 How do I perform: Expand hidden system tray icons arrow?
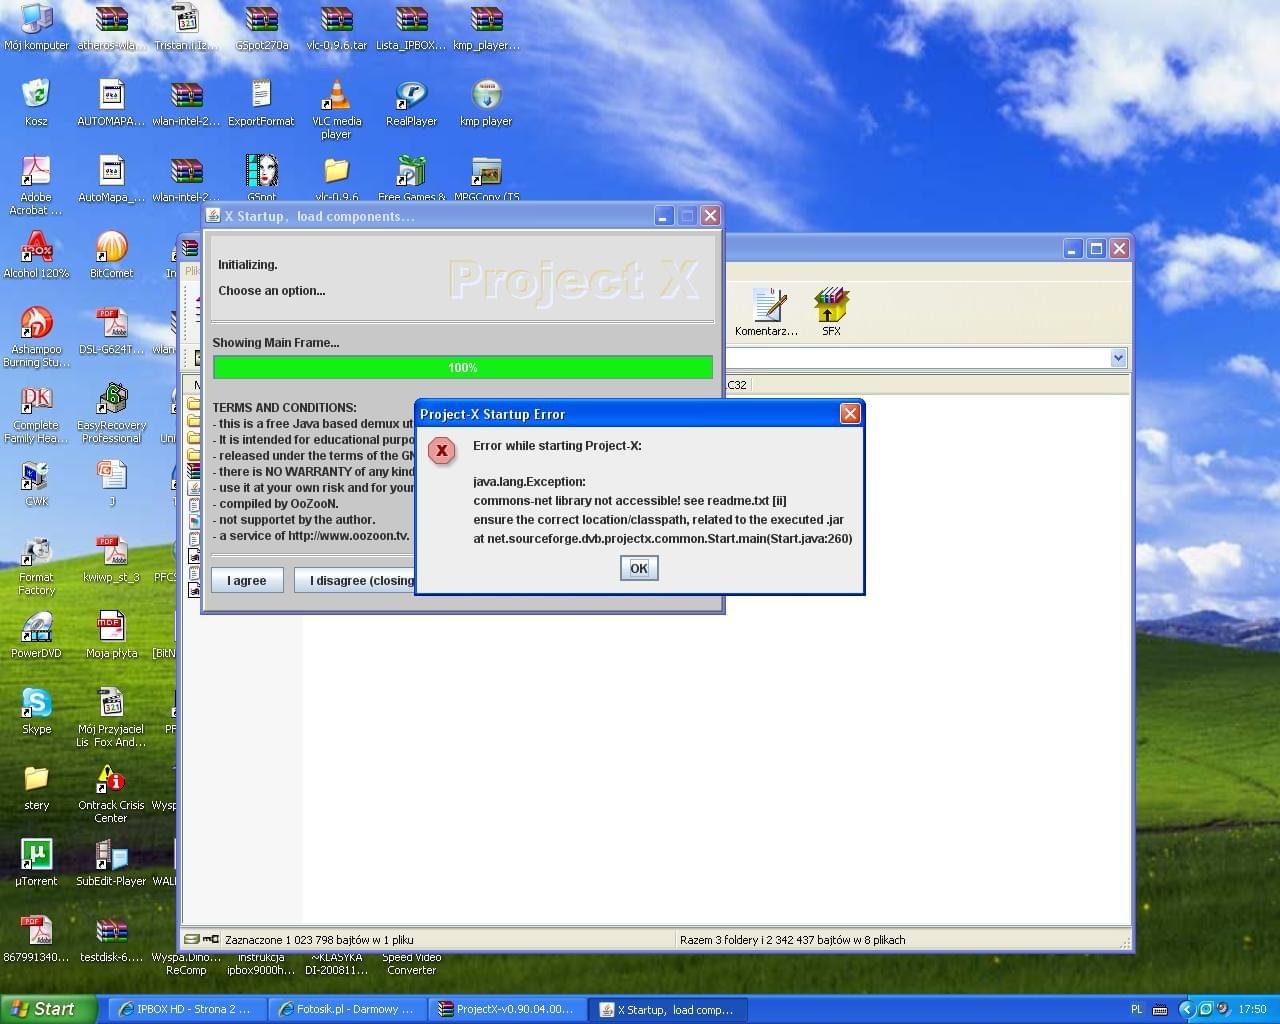(1186, 1009)
